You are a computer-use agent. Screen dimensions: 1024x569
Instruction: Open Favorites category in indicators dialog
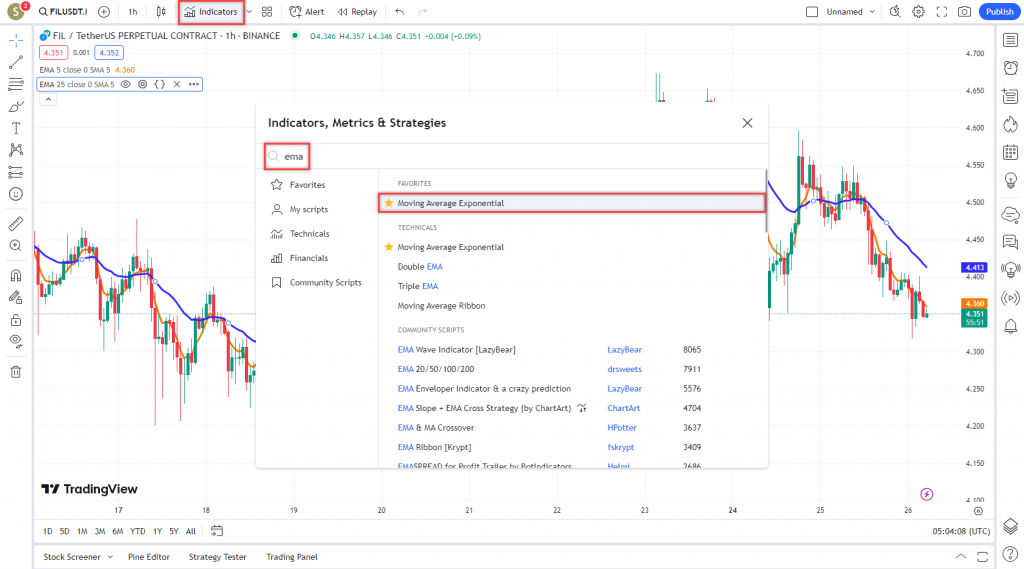point(298,185)
